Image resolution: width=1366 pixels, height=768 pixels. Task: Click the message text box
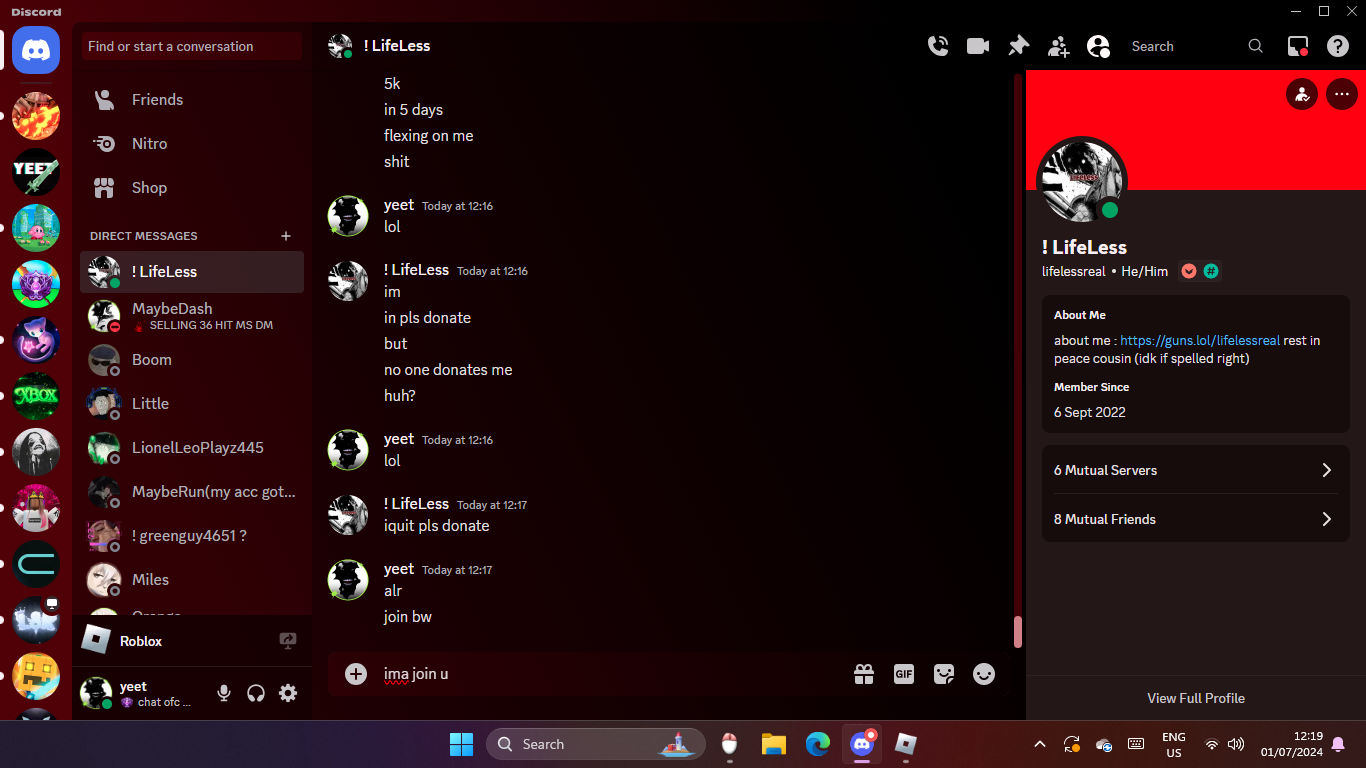(x=610, y=674)
